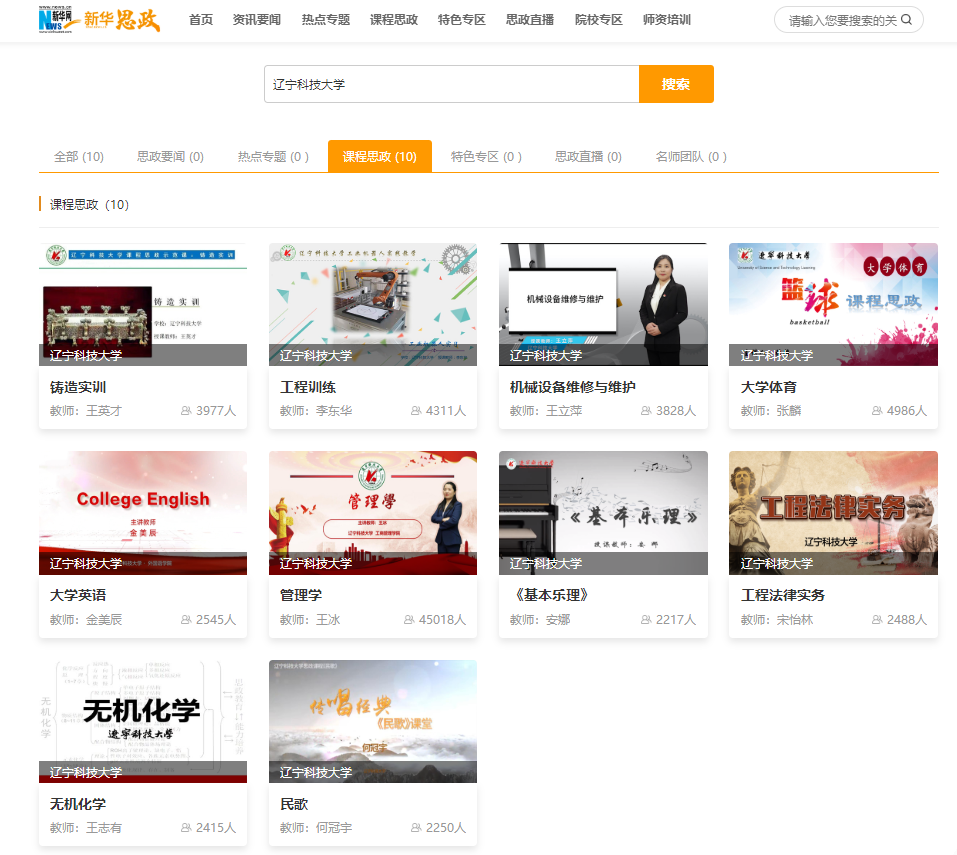Screen dimensions: 957x855
Task: Click the 机械设备维修与维护 course title
Action: pyautogui.click(x=572, y=387)
